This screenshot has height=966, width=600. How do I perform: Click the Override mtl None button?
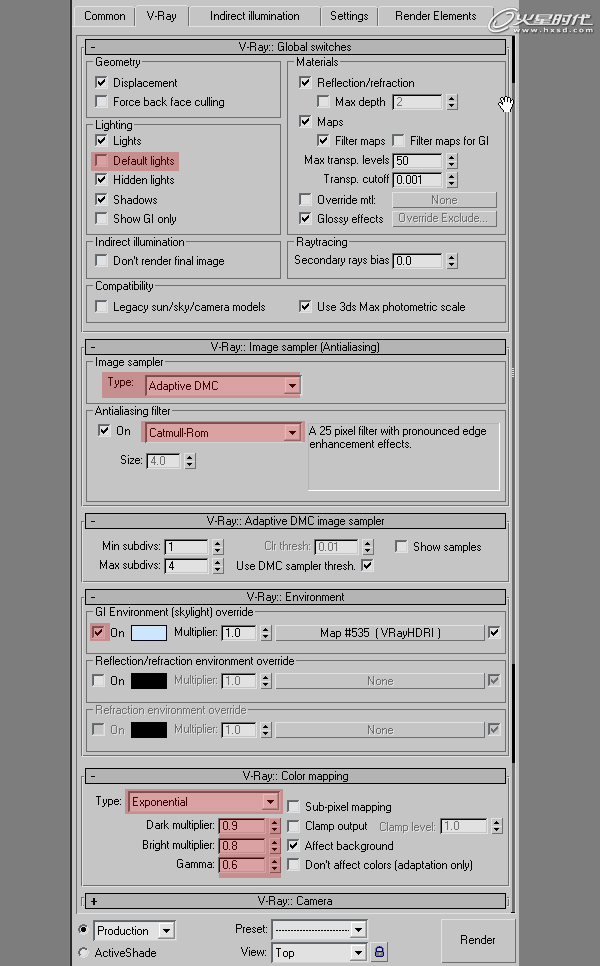(444, 200)
